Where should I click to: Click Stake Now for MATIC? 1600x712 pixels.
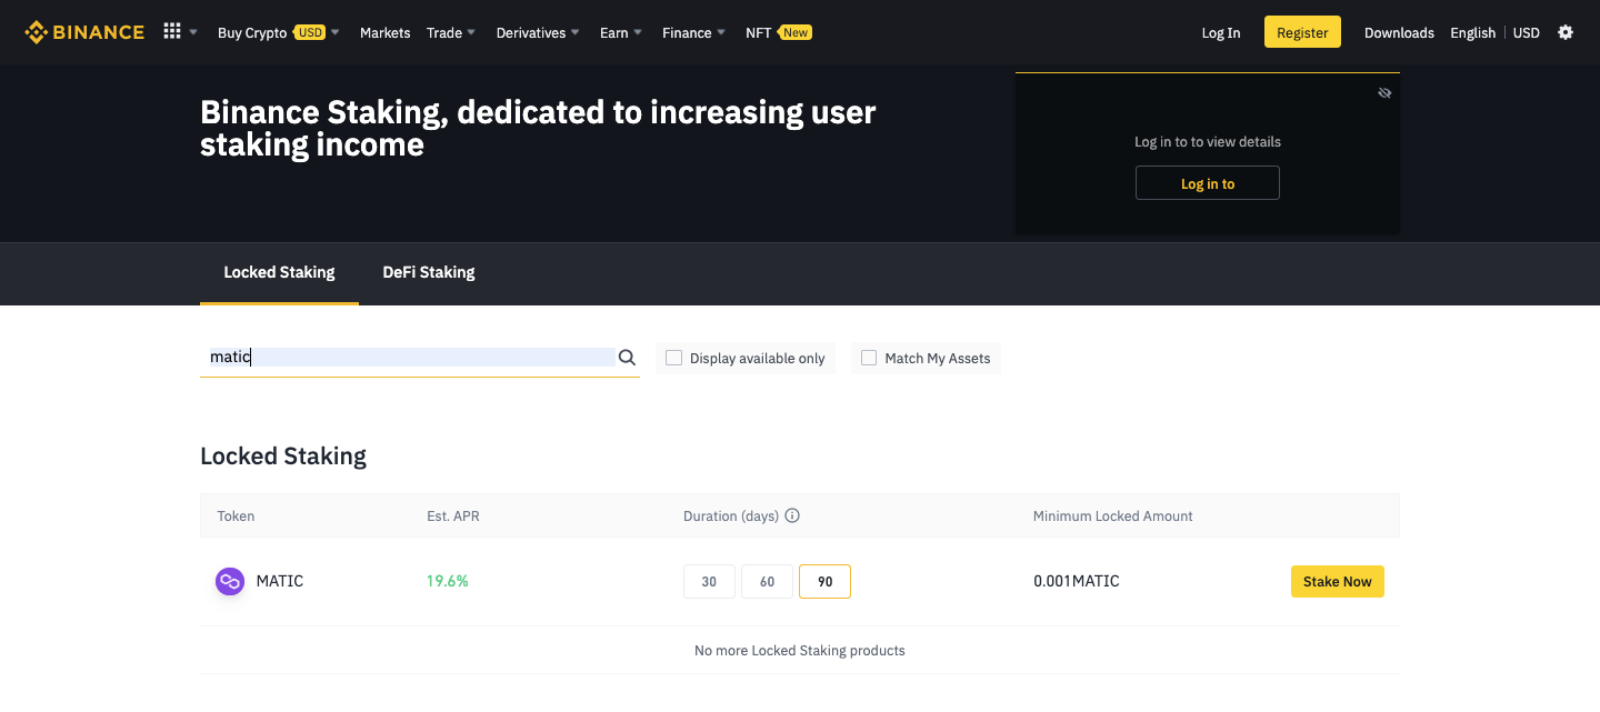click(1337, 581)
